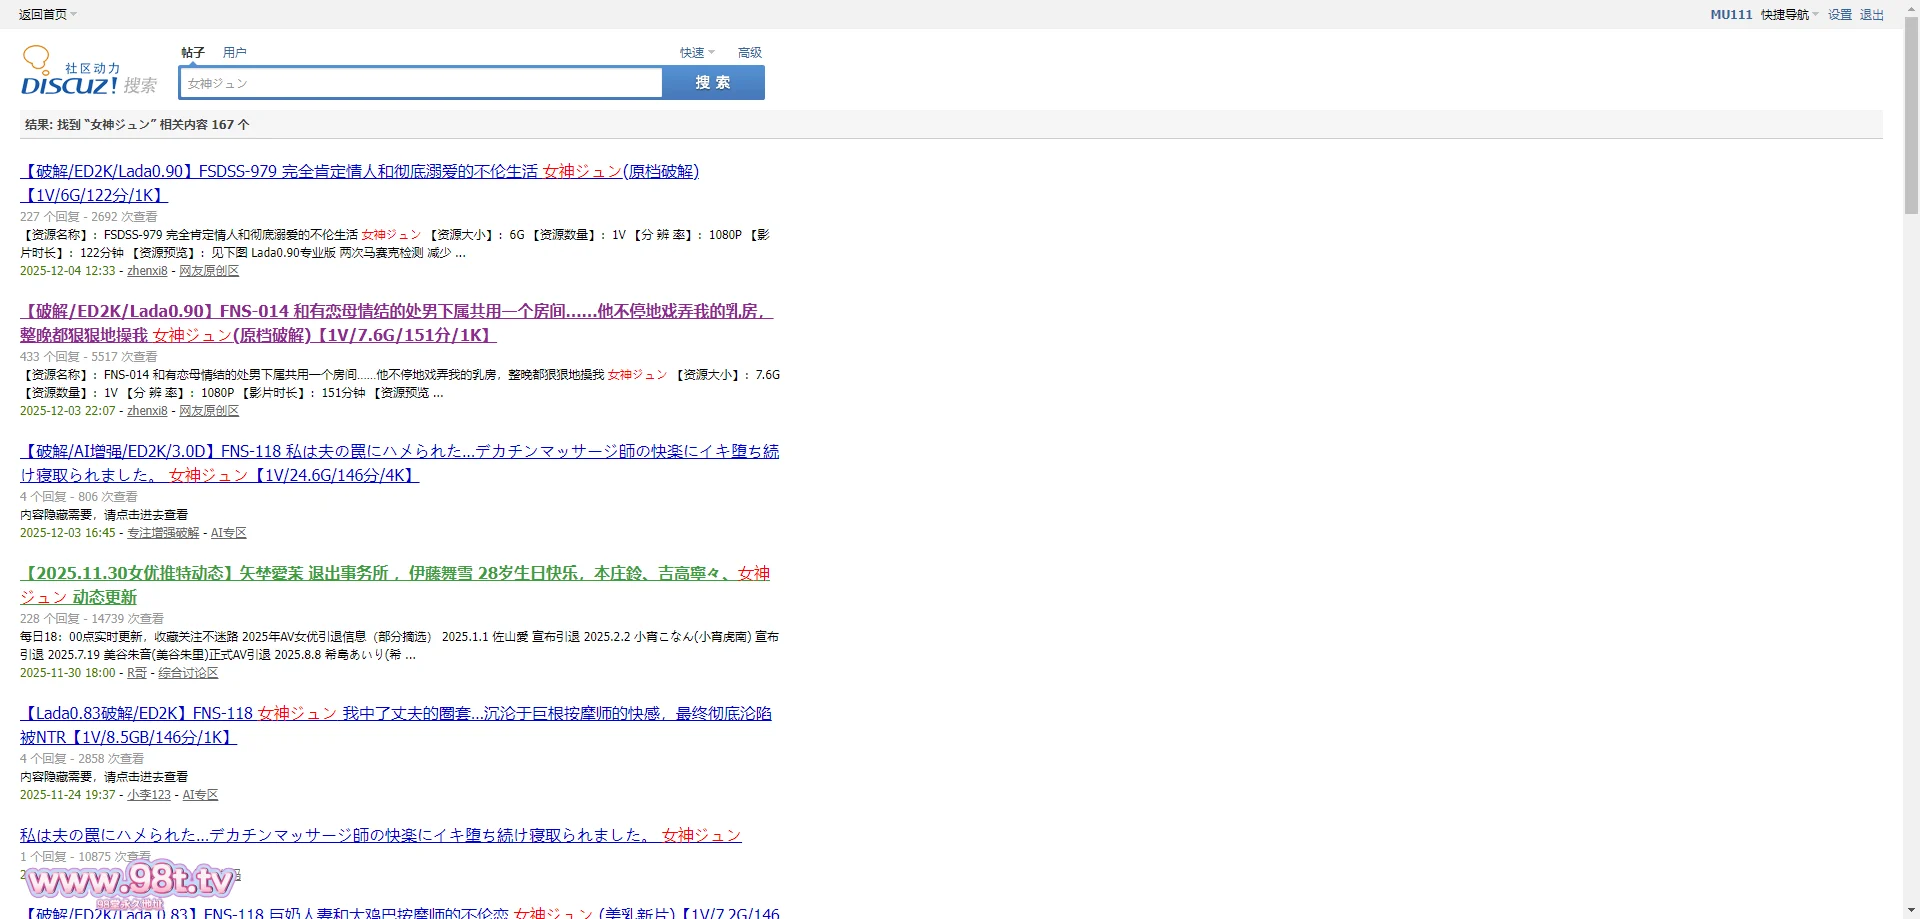The image size is (1920, 919).
Task: Click the MU111 username link
Action: 1730,14
